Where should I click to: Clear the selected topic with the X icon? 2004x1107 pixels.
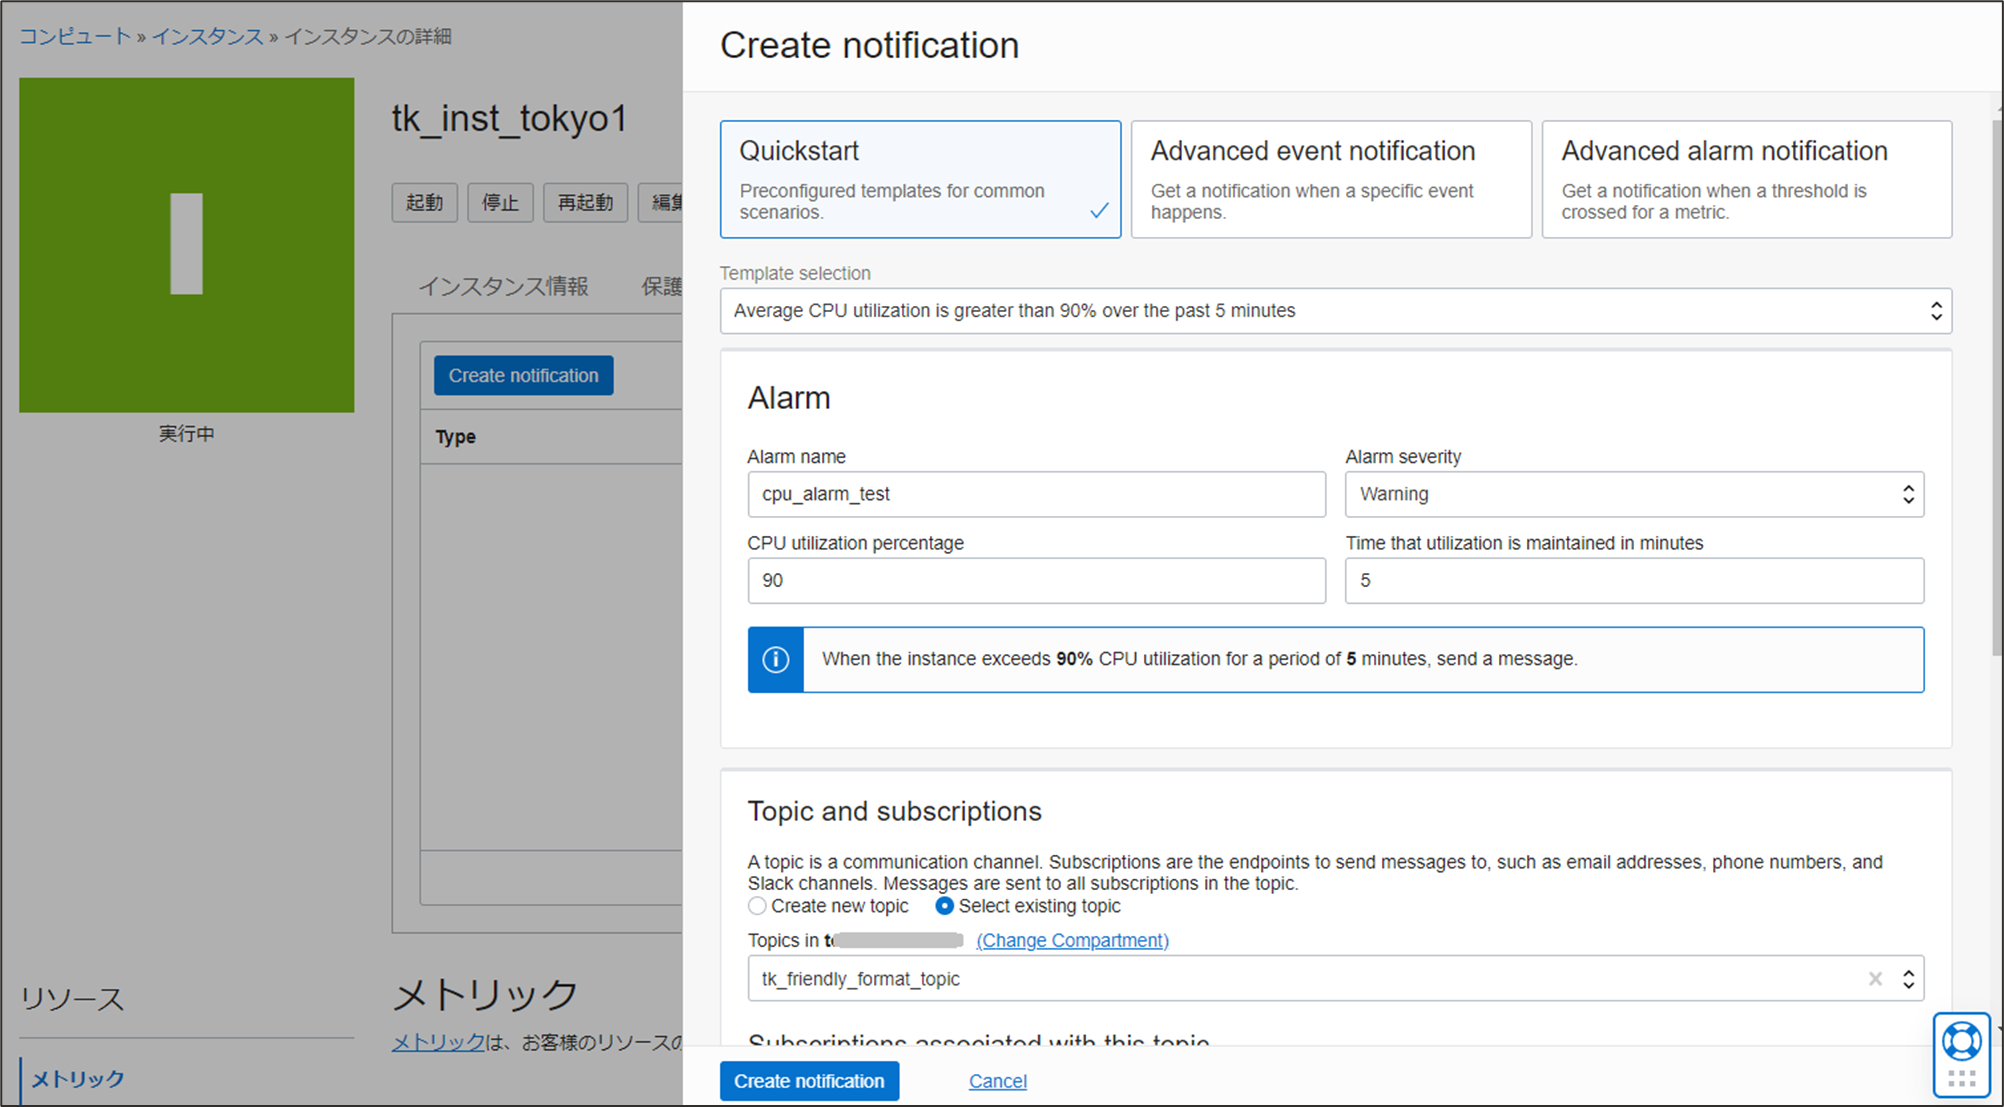[1875, 979]
